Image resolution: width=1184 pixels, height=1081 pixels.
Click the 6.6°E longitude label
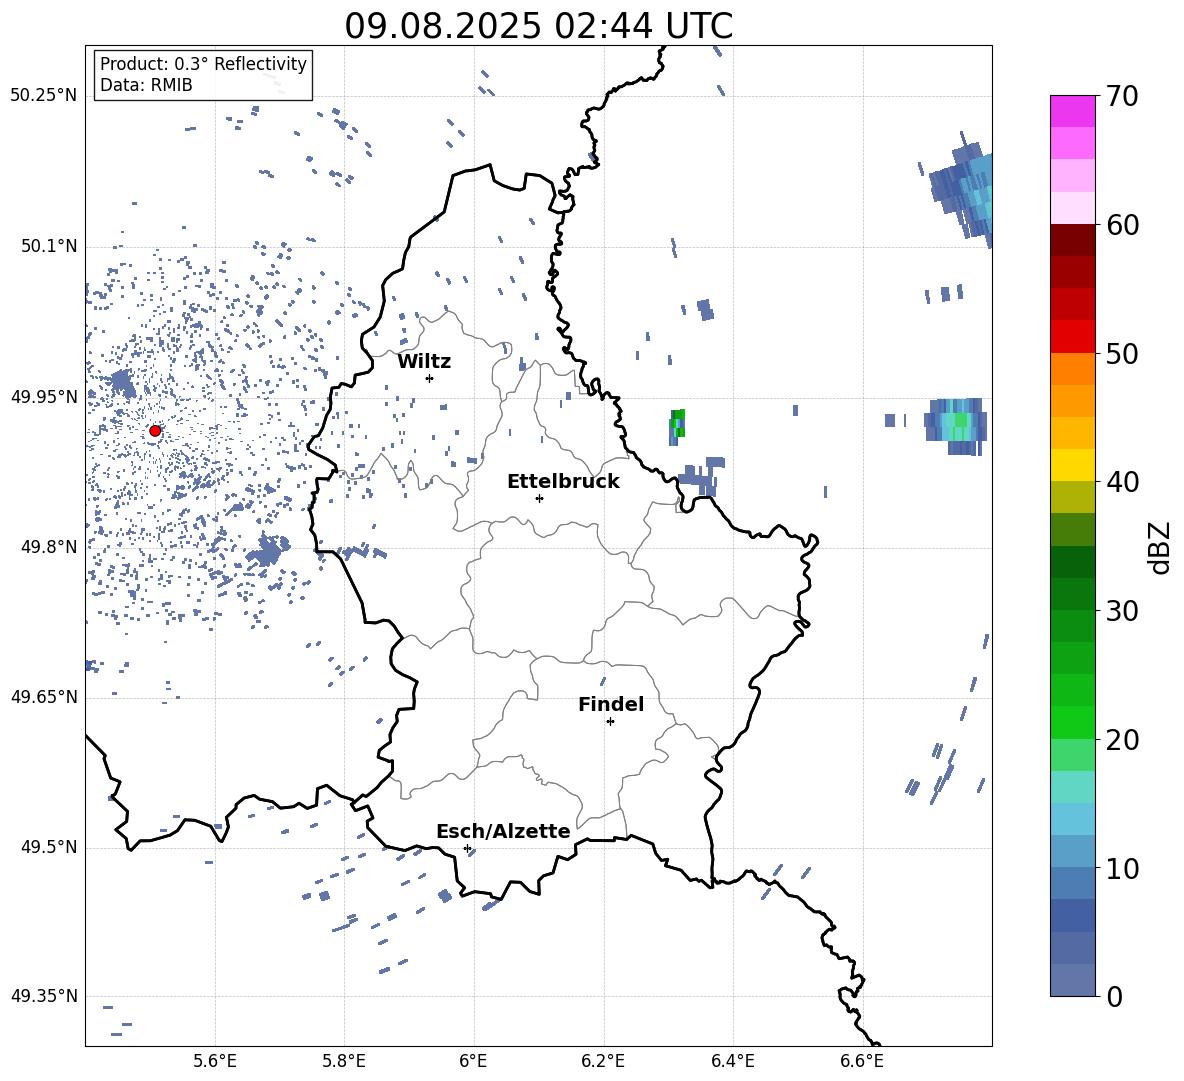[862, 1061]
